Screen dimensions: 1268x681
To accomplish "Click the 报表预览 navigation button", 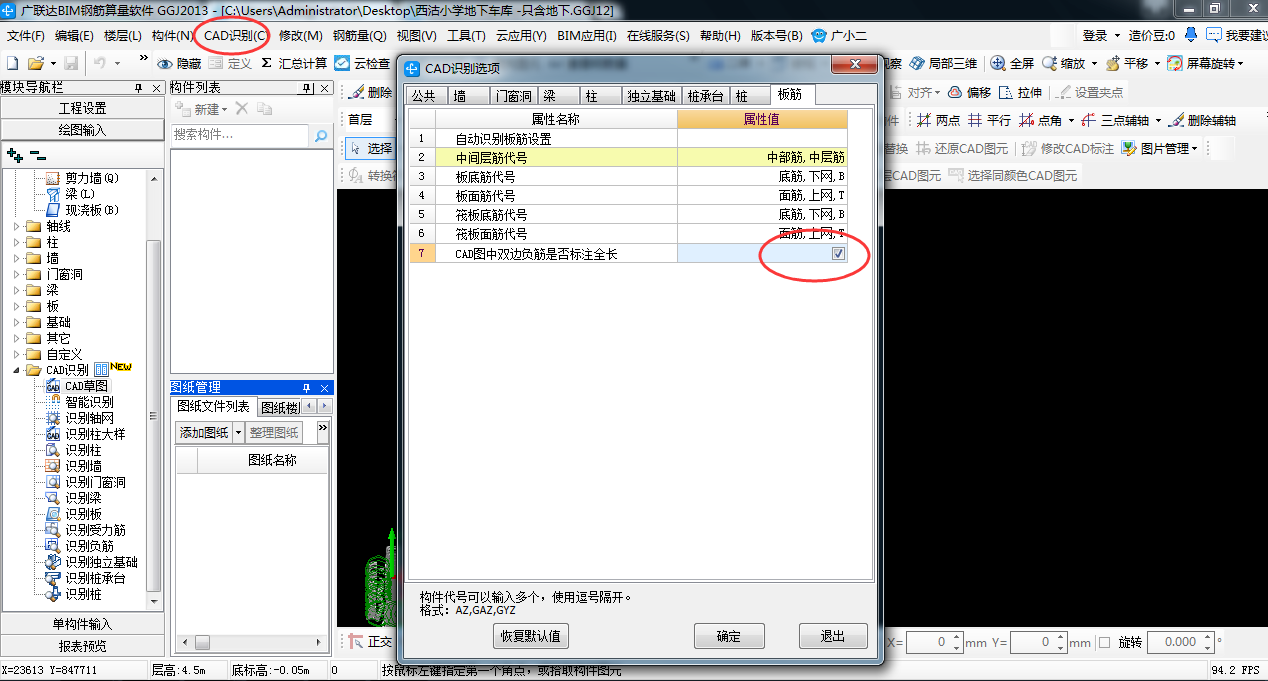I will click(x=82, y=646).
